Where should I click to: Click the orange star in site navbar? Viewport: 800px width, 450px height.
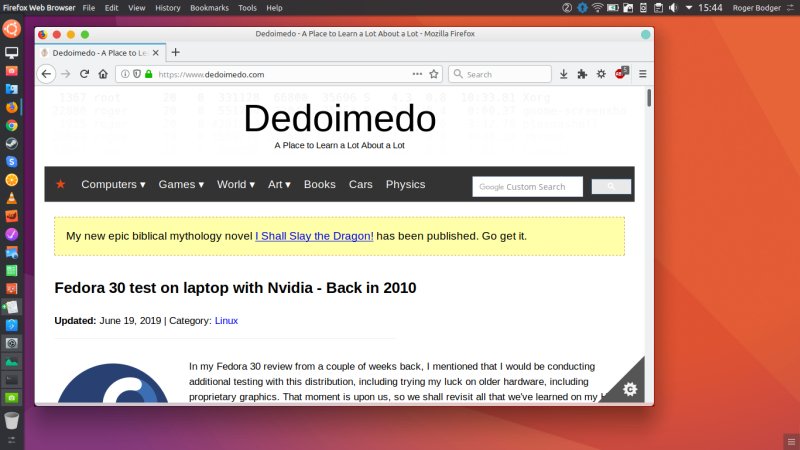(61, 184)
